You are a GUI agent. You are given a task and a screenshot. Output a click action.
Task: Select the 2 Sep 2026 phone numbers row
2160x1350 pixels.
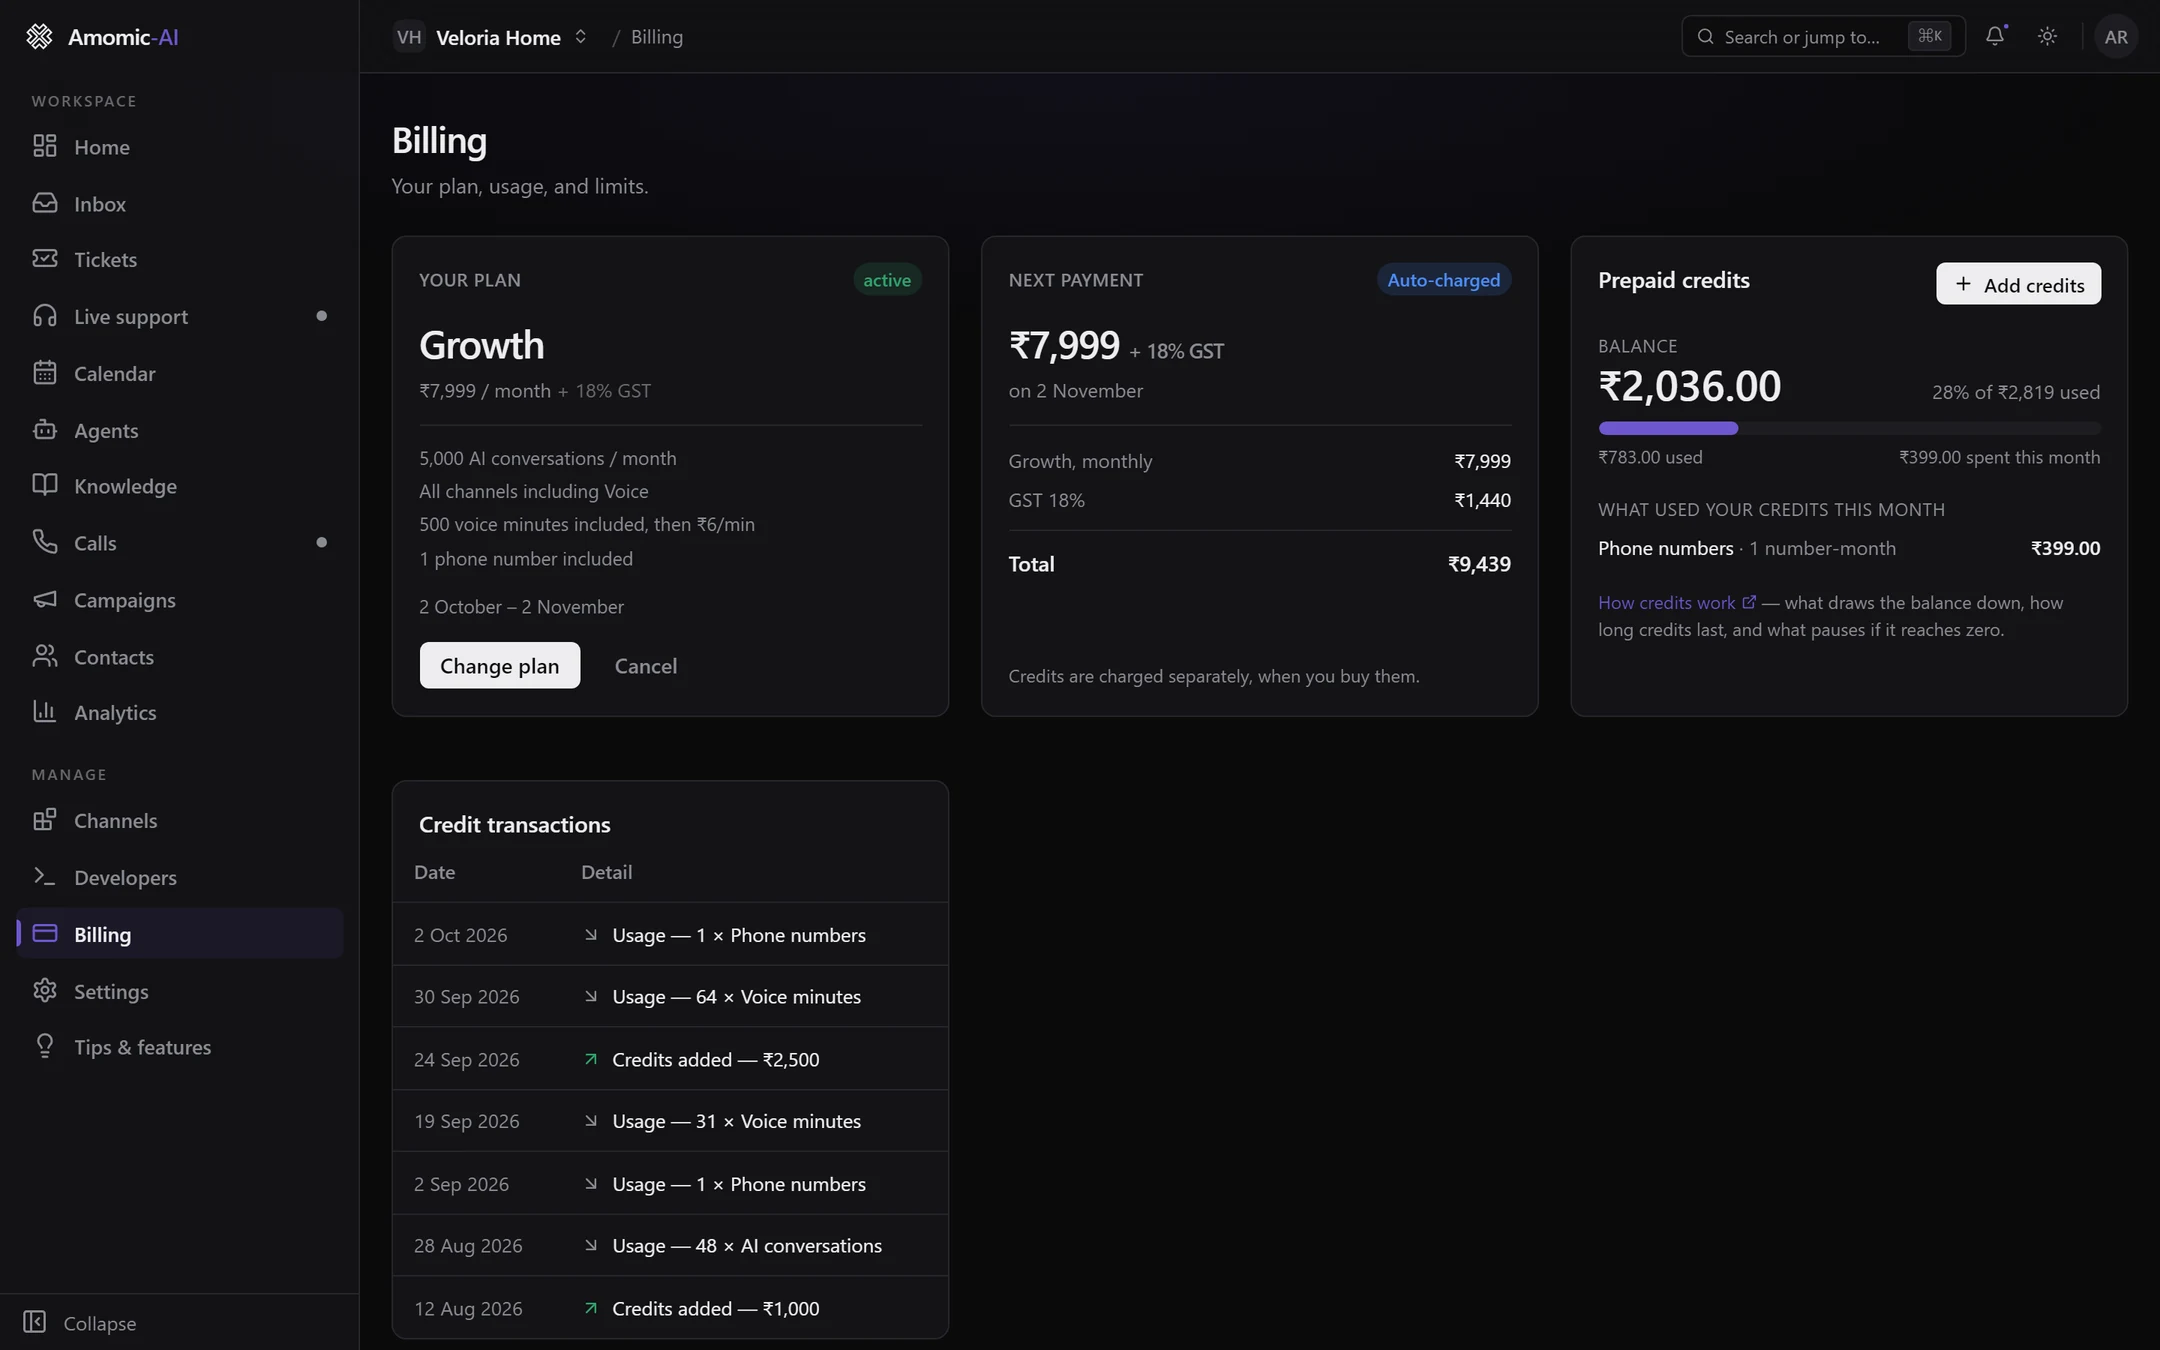click(670, 1184)
